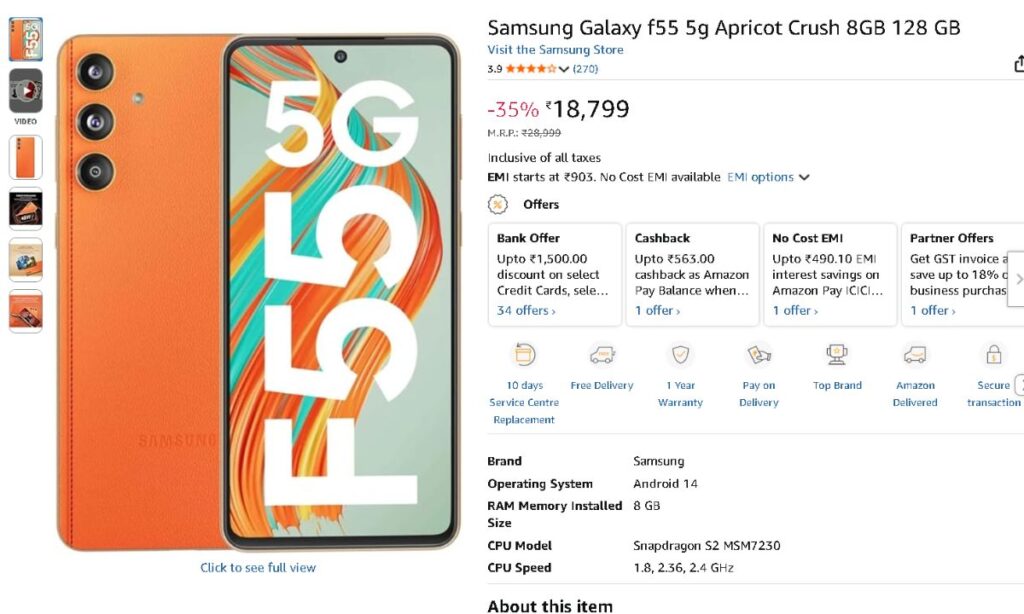Select the orange phone back thumbnail

pos(25,158)
